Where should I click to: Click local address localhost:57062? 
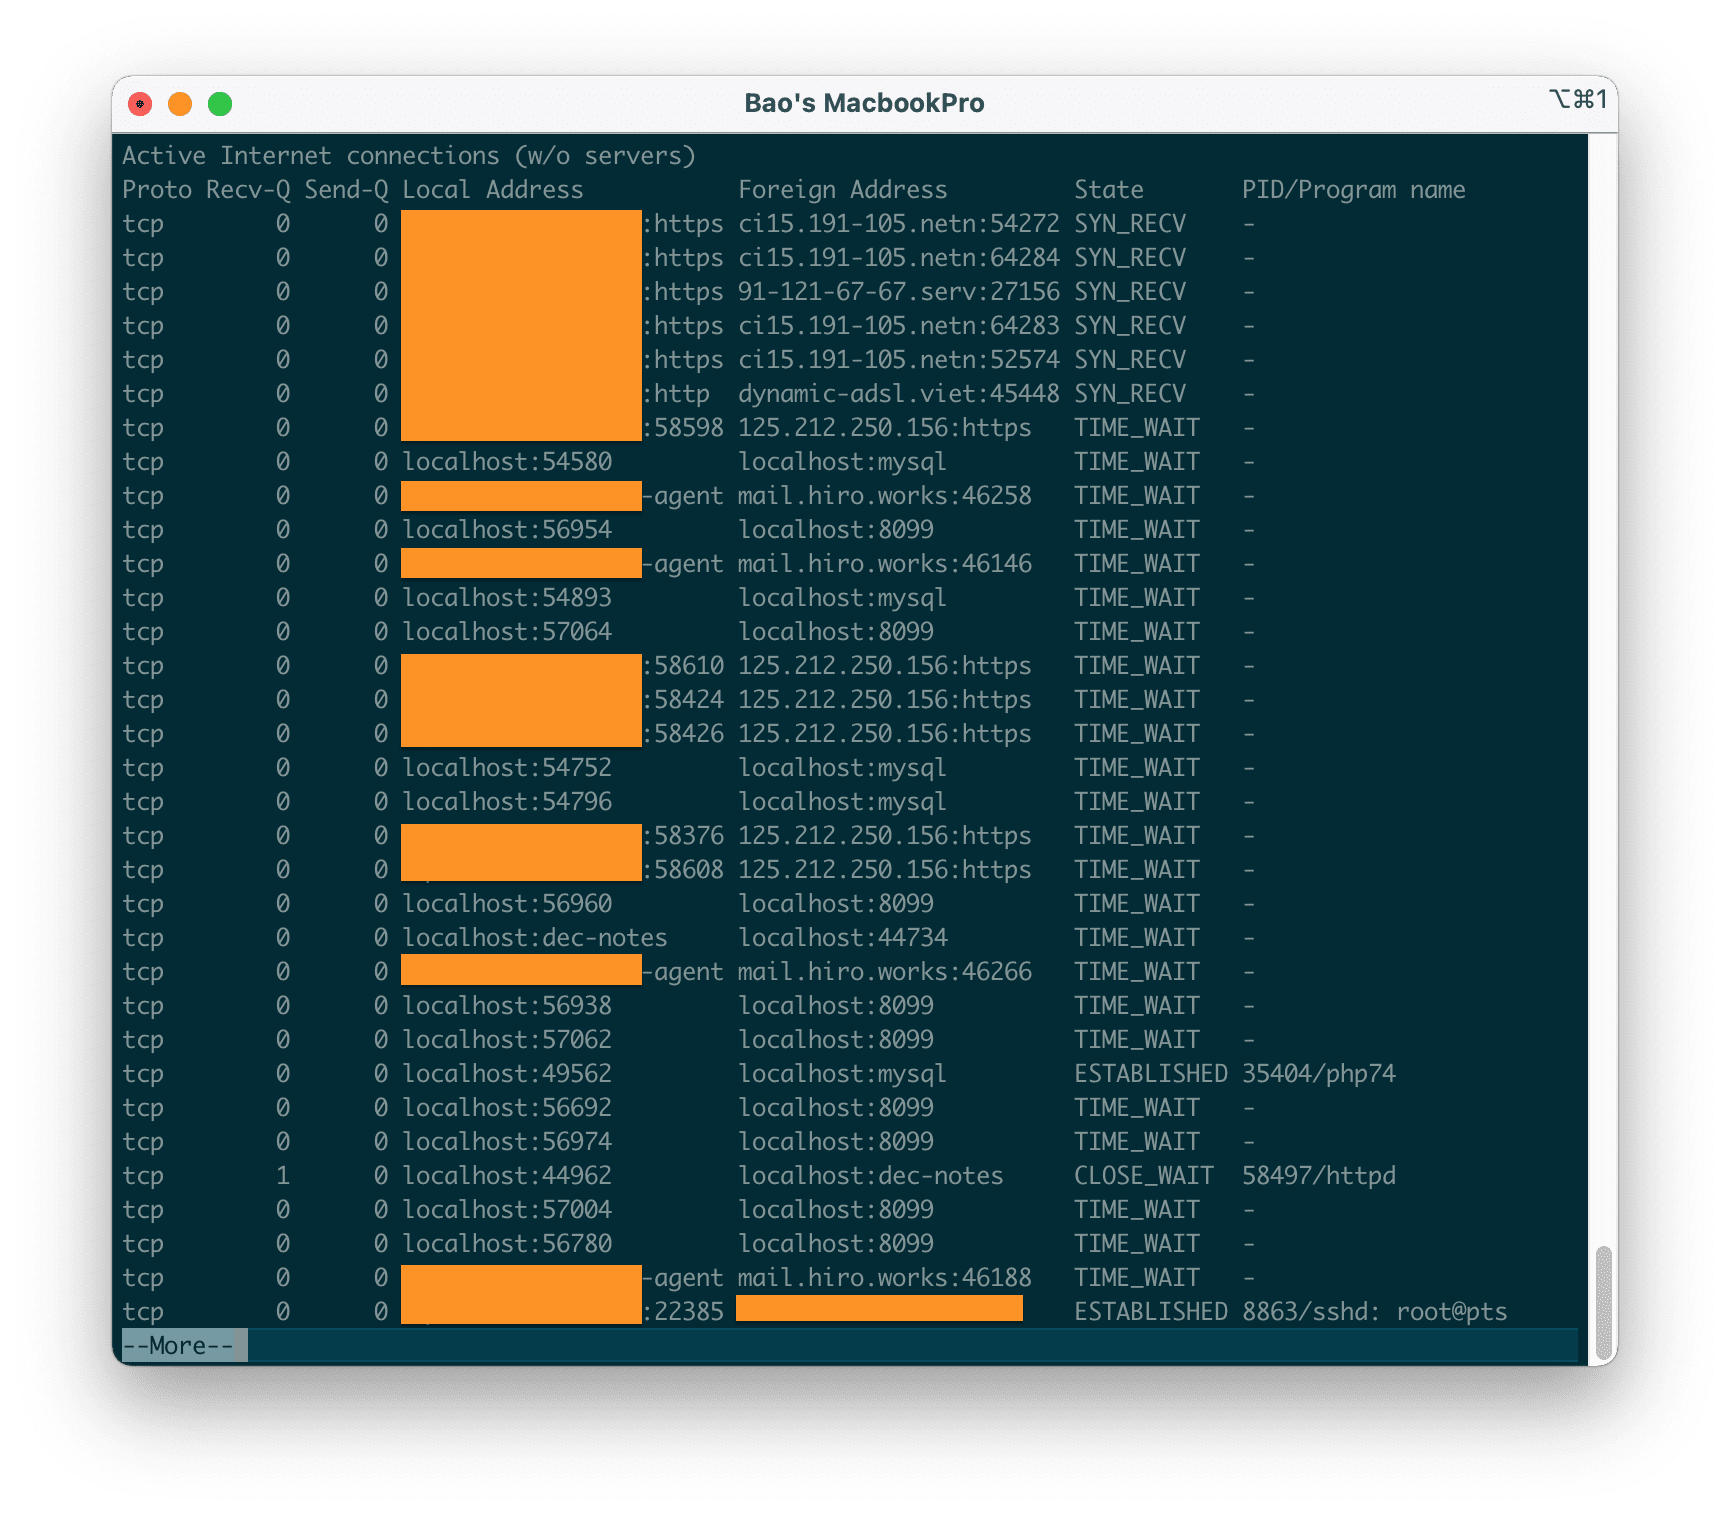[507, 1040]
